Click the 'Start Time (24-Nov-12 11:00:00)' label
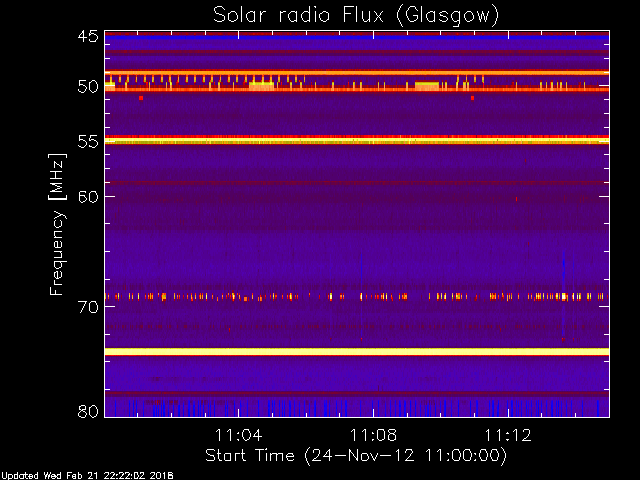The height and width of the screenshot is (480, 640). (x=356, y=456)
